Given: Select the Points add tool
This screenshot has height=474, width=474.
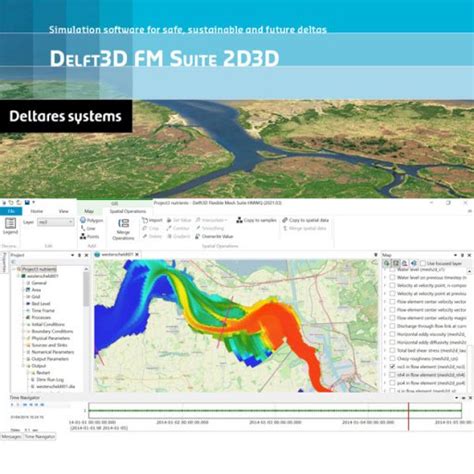Looking at the screenshot, I should (89, 236).
